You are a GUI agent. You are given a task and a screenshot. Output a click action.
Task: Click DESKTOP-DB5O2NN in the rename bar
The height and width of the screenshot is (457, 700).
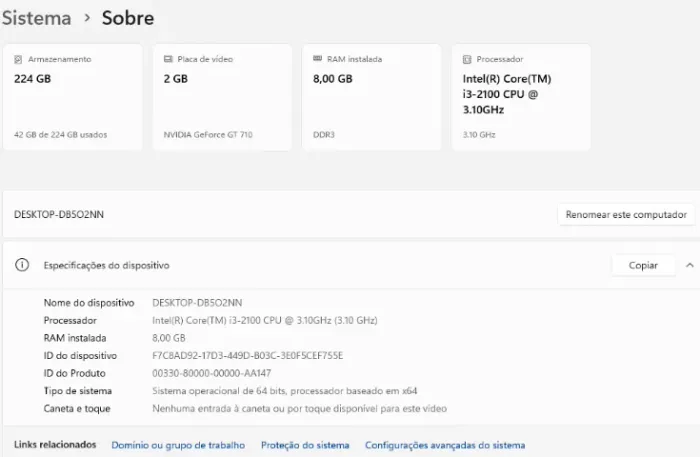pos(59,215)
